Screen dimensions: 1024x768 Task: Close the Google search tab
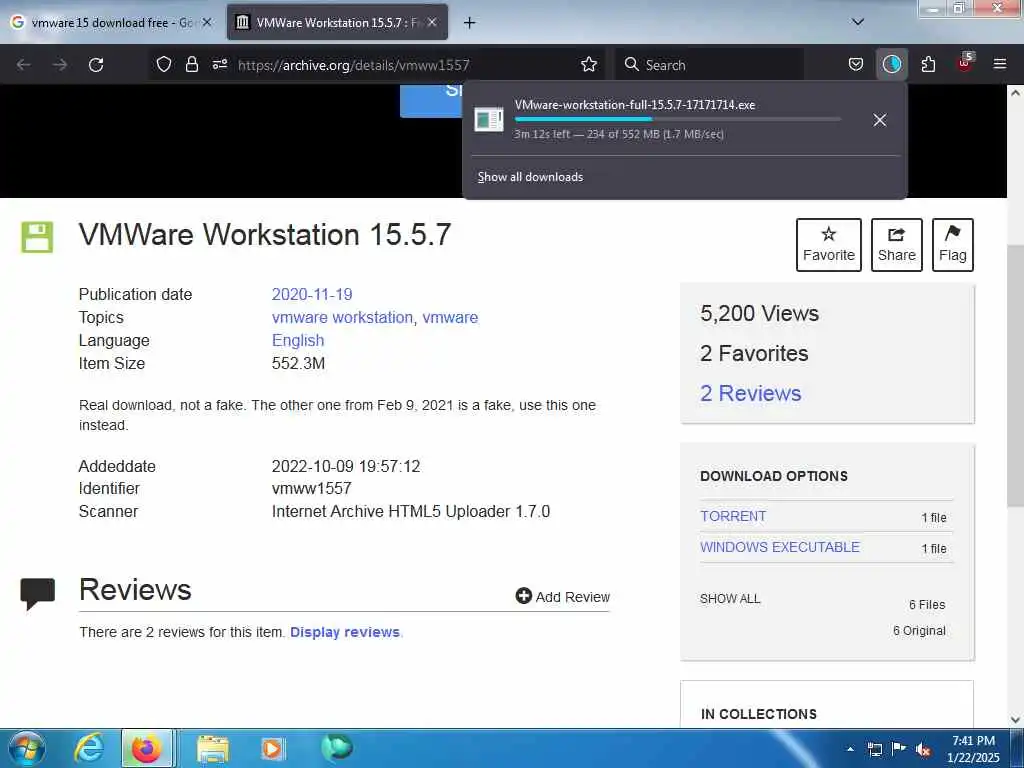[207, 22]
